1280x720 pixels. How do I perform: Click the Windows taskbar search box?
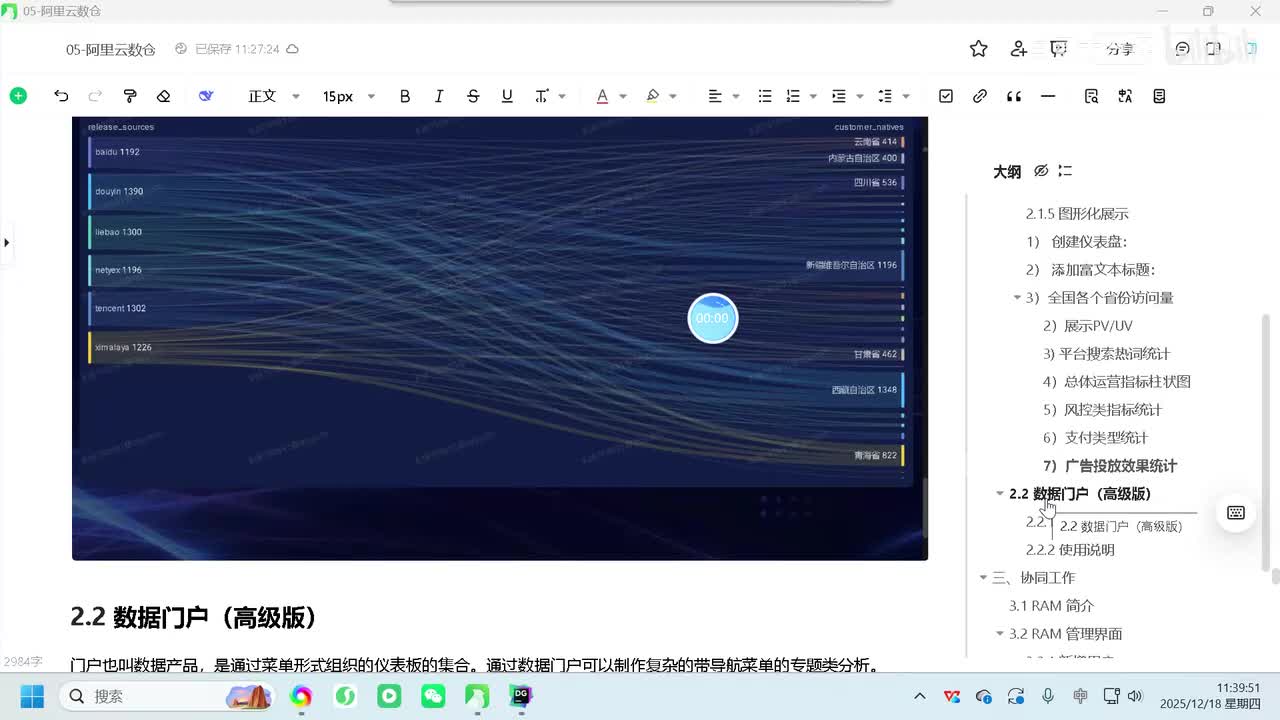click(x=166, y=696)
